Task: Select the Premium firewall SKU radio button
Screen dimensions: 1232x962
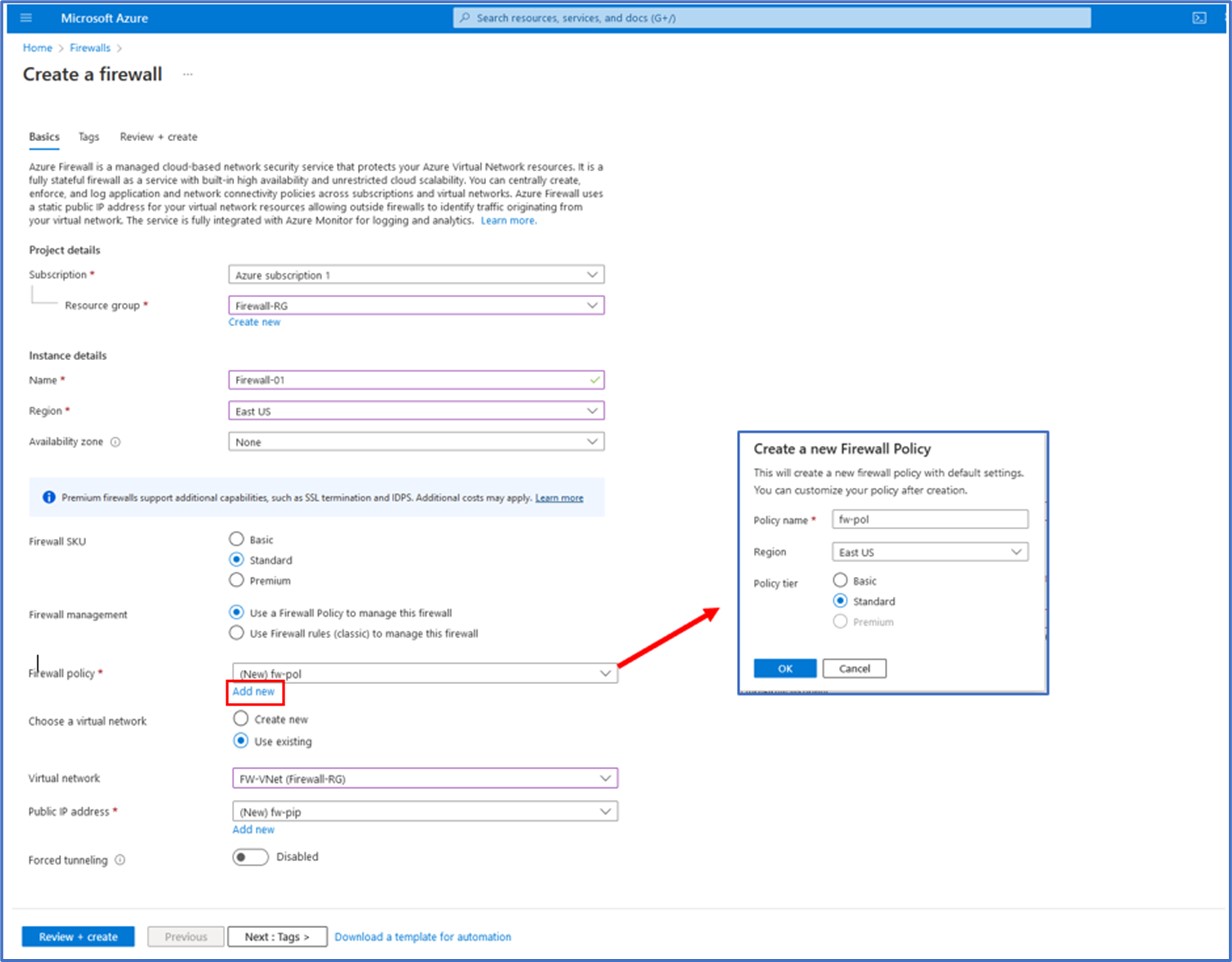Action: coord(237,580)
